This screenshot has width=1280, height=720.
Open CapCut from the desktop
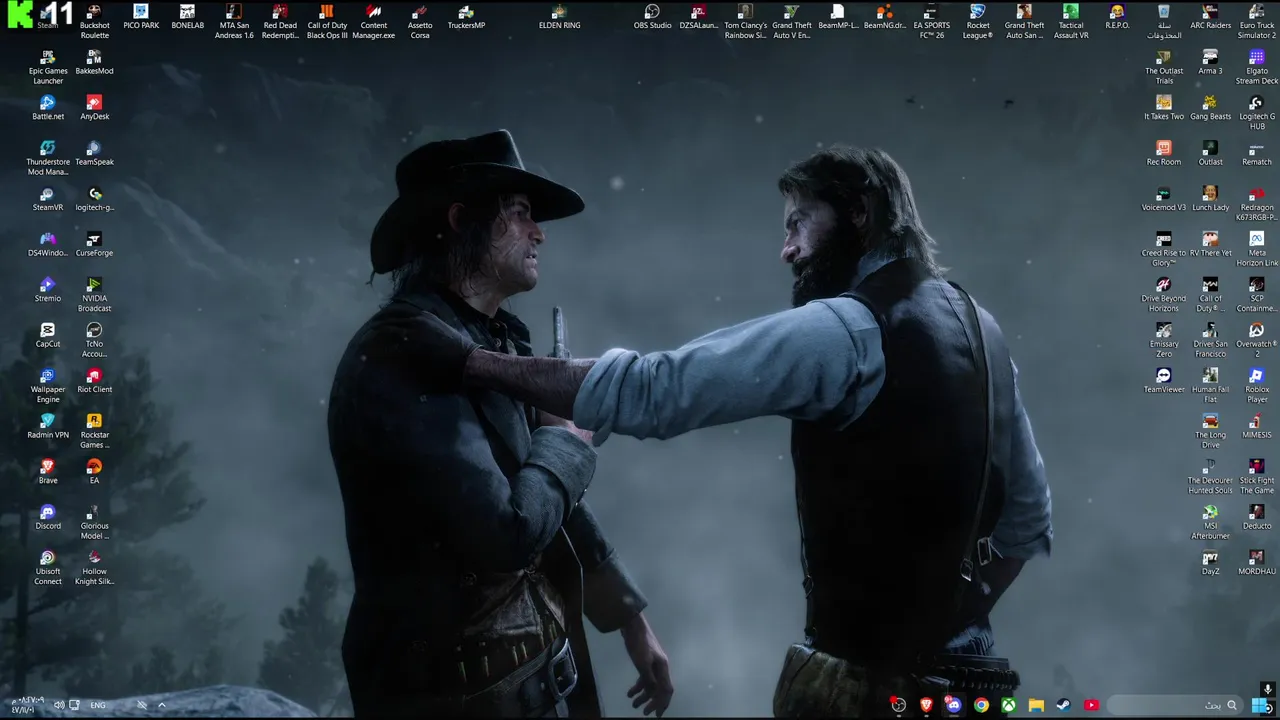(48, 336)
